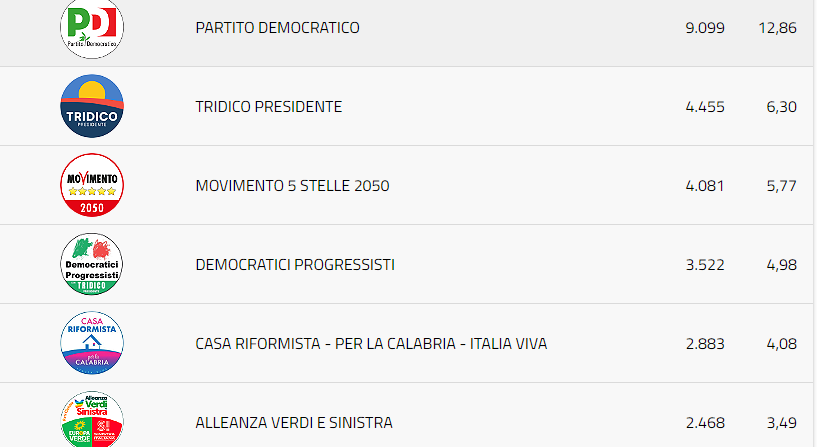Viewport: 817px width, 447px height.
Task: Select the 6,30 percentage
Action: (x=781, y=107)
